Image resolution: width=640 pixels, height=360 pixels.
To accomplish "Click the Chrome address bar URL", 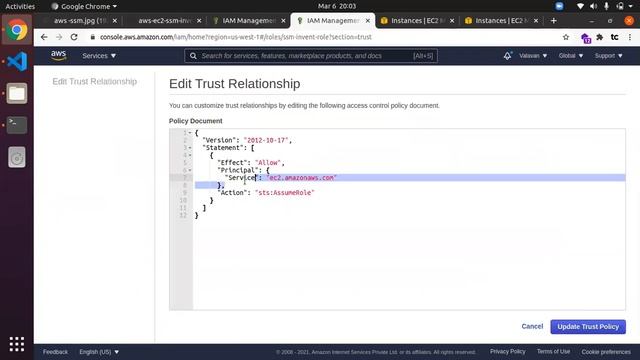I will pyautogui.click(x=236, y=37).
